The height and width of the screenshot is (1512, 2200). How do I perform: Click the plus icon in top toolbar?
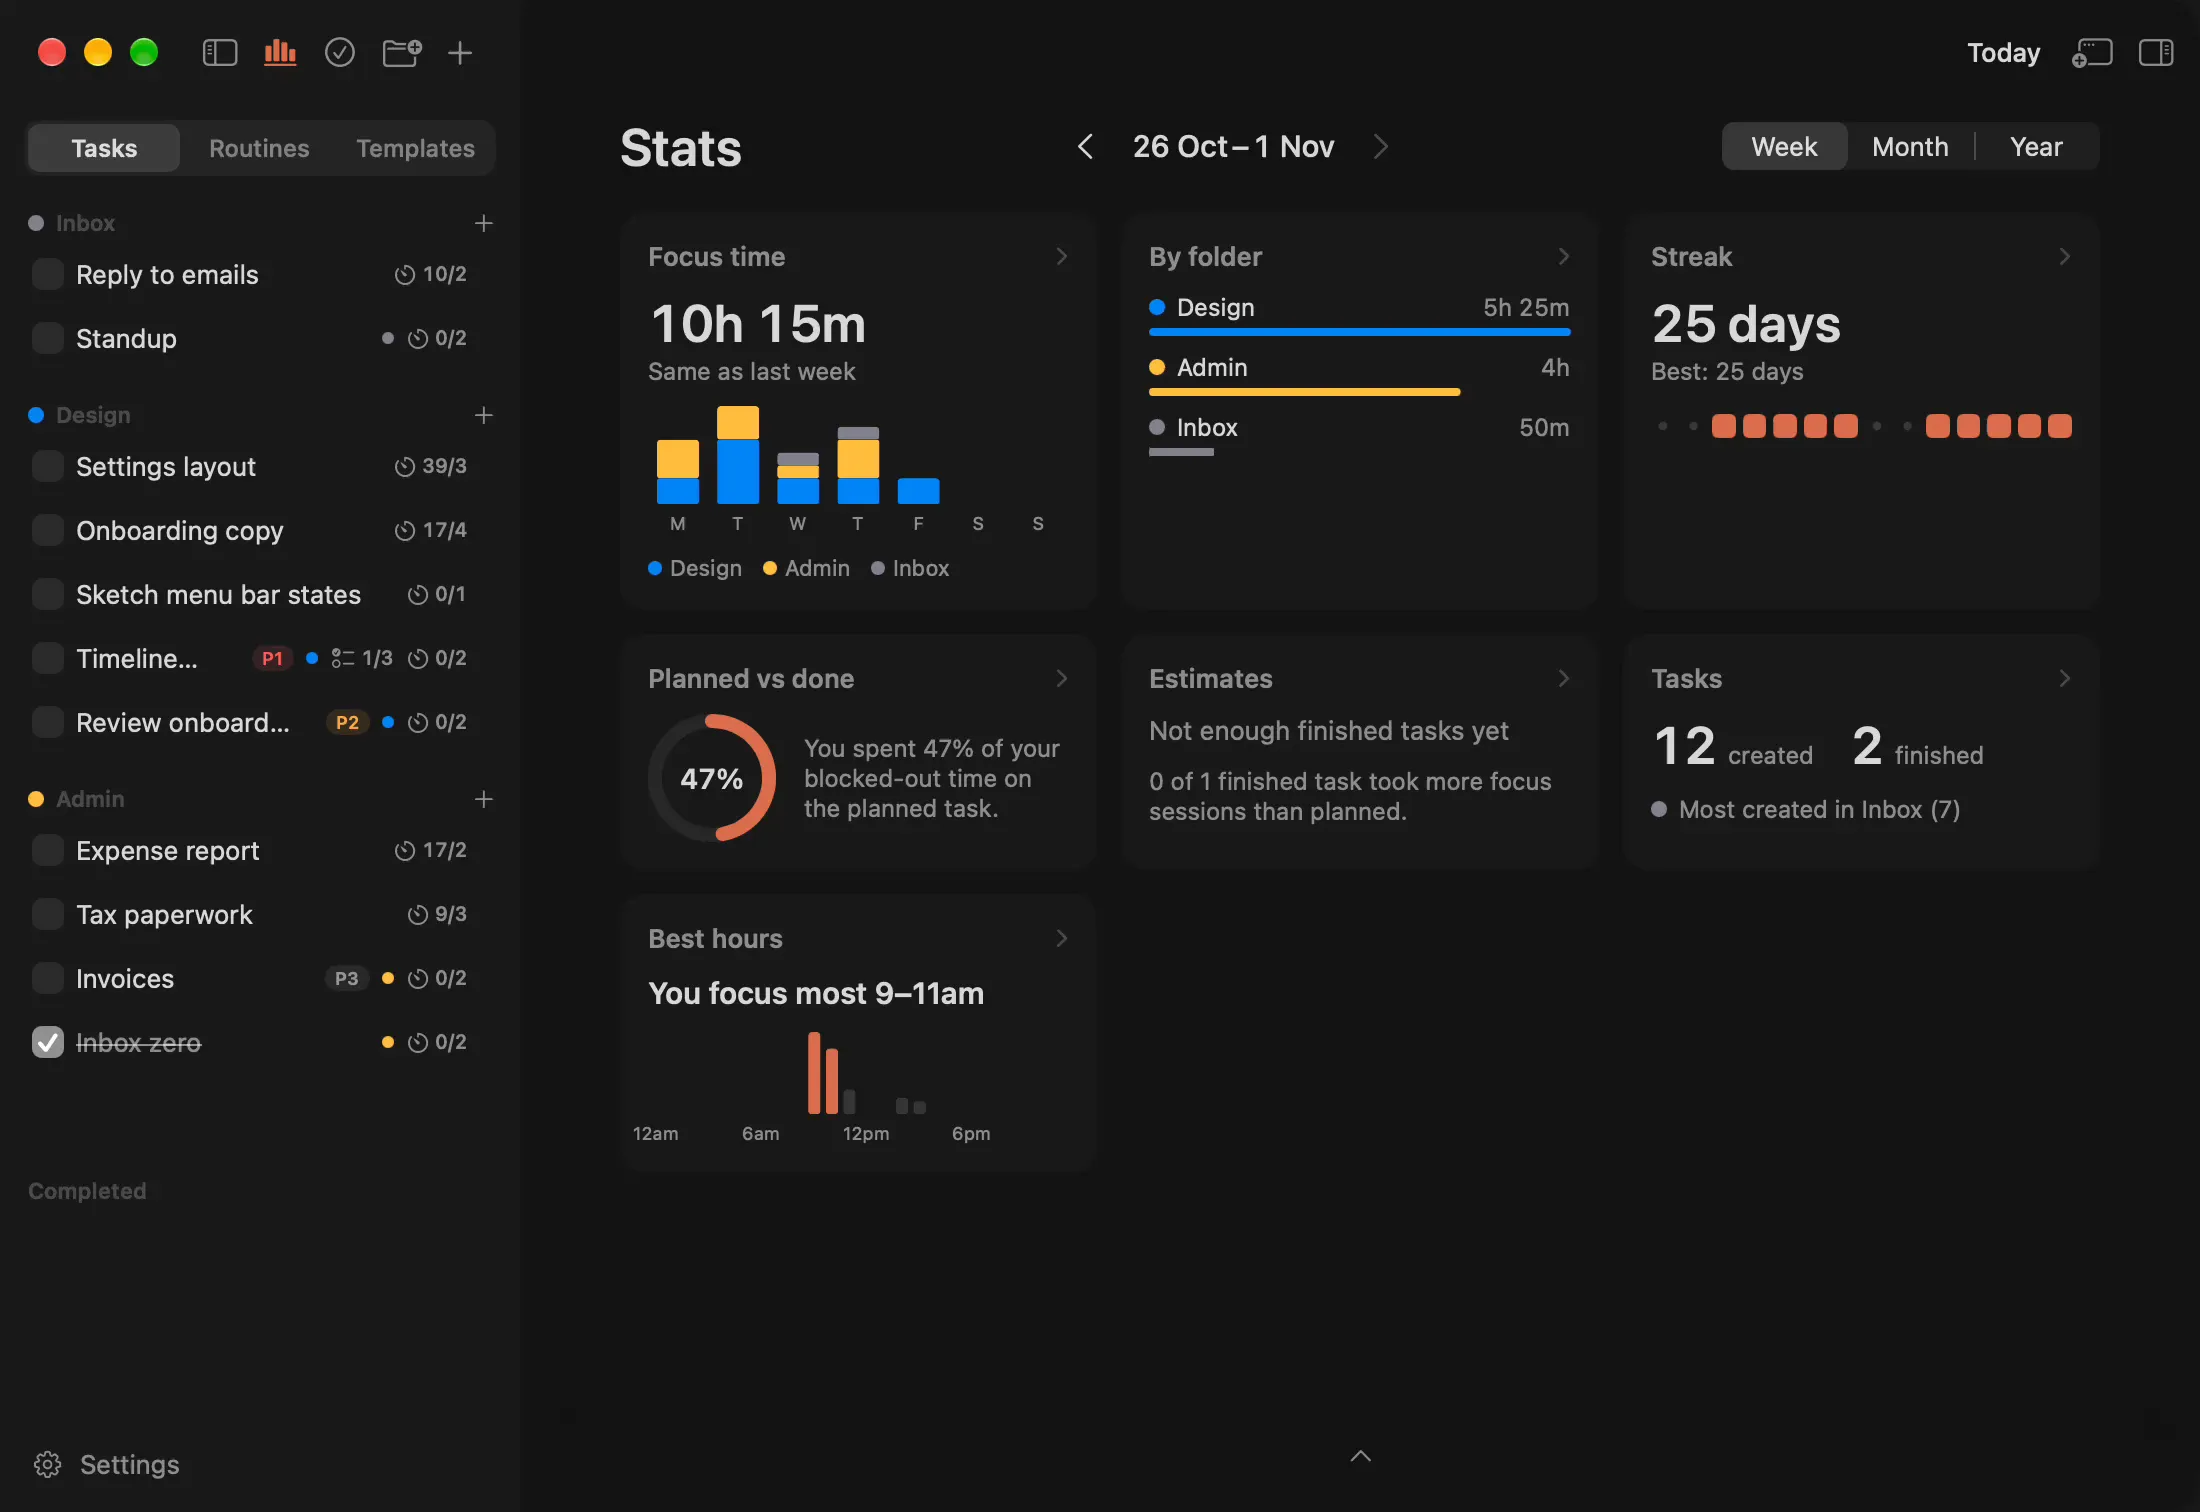tap(460, 52)
